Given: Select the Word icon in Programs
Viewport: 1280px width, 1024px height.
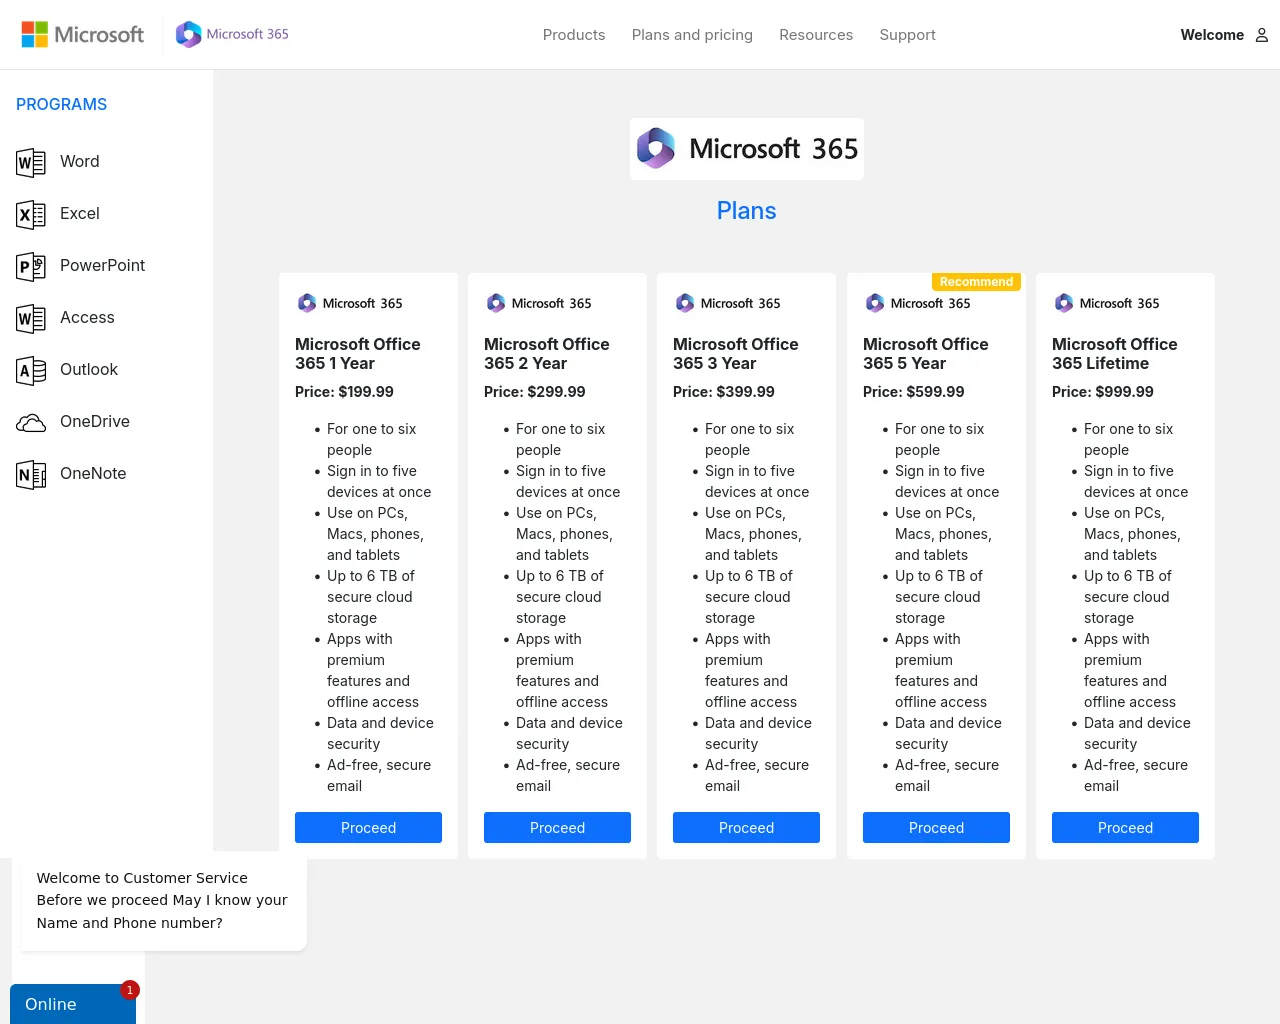Looking at the screenshot, I should (31, 162).
